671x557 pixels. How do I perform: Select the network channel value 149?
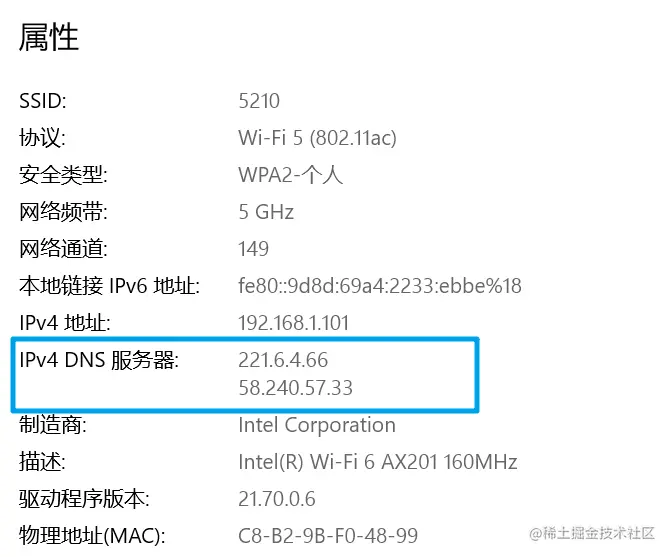coord(254,249)
